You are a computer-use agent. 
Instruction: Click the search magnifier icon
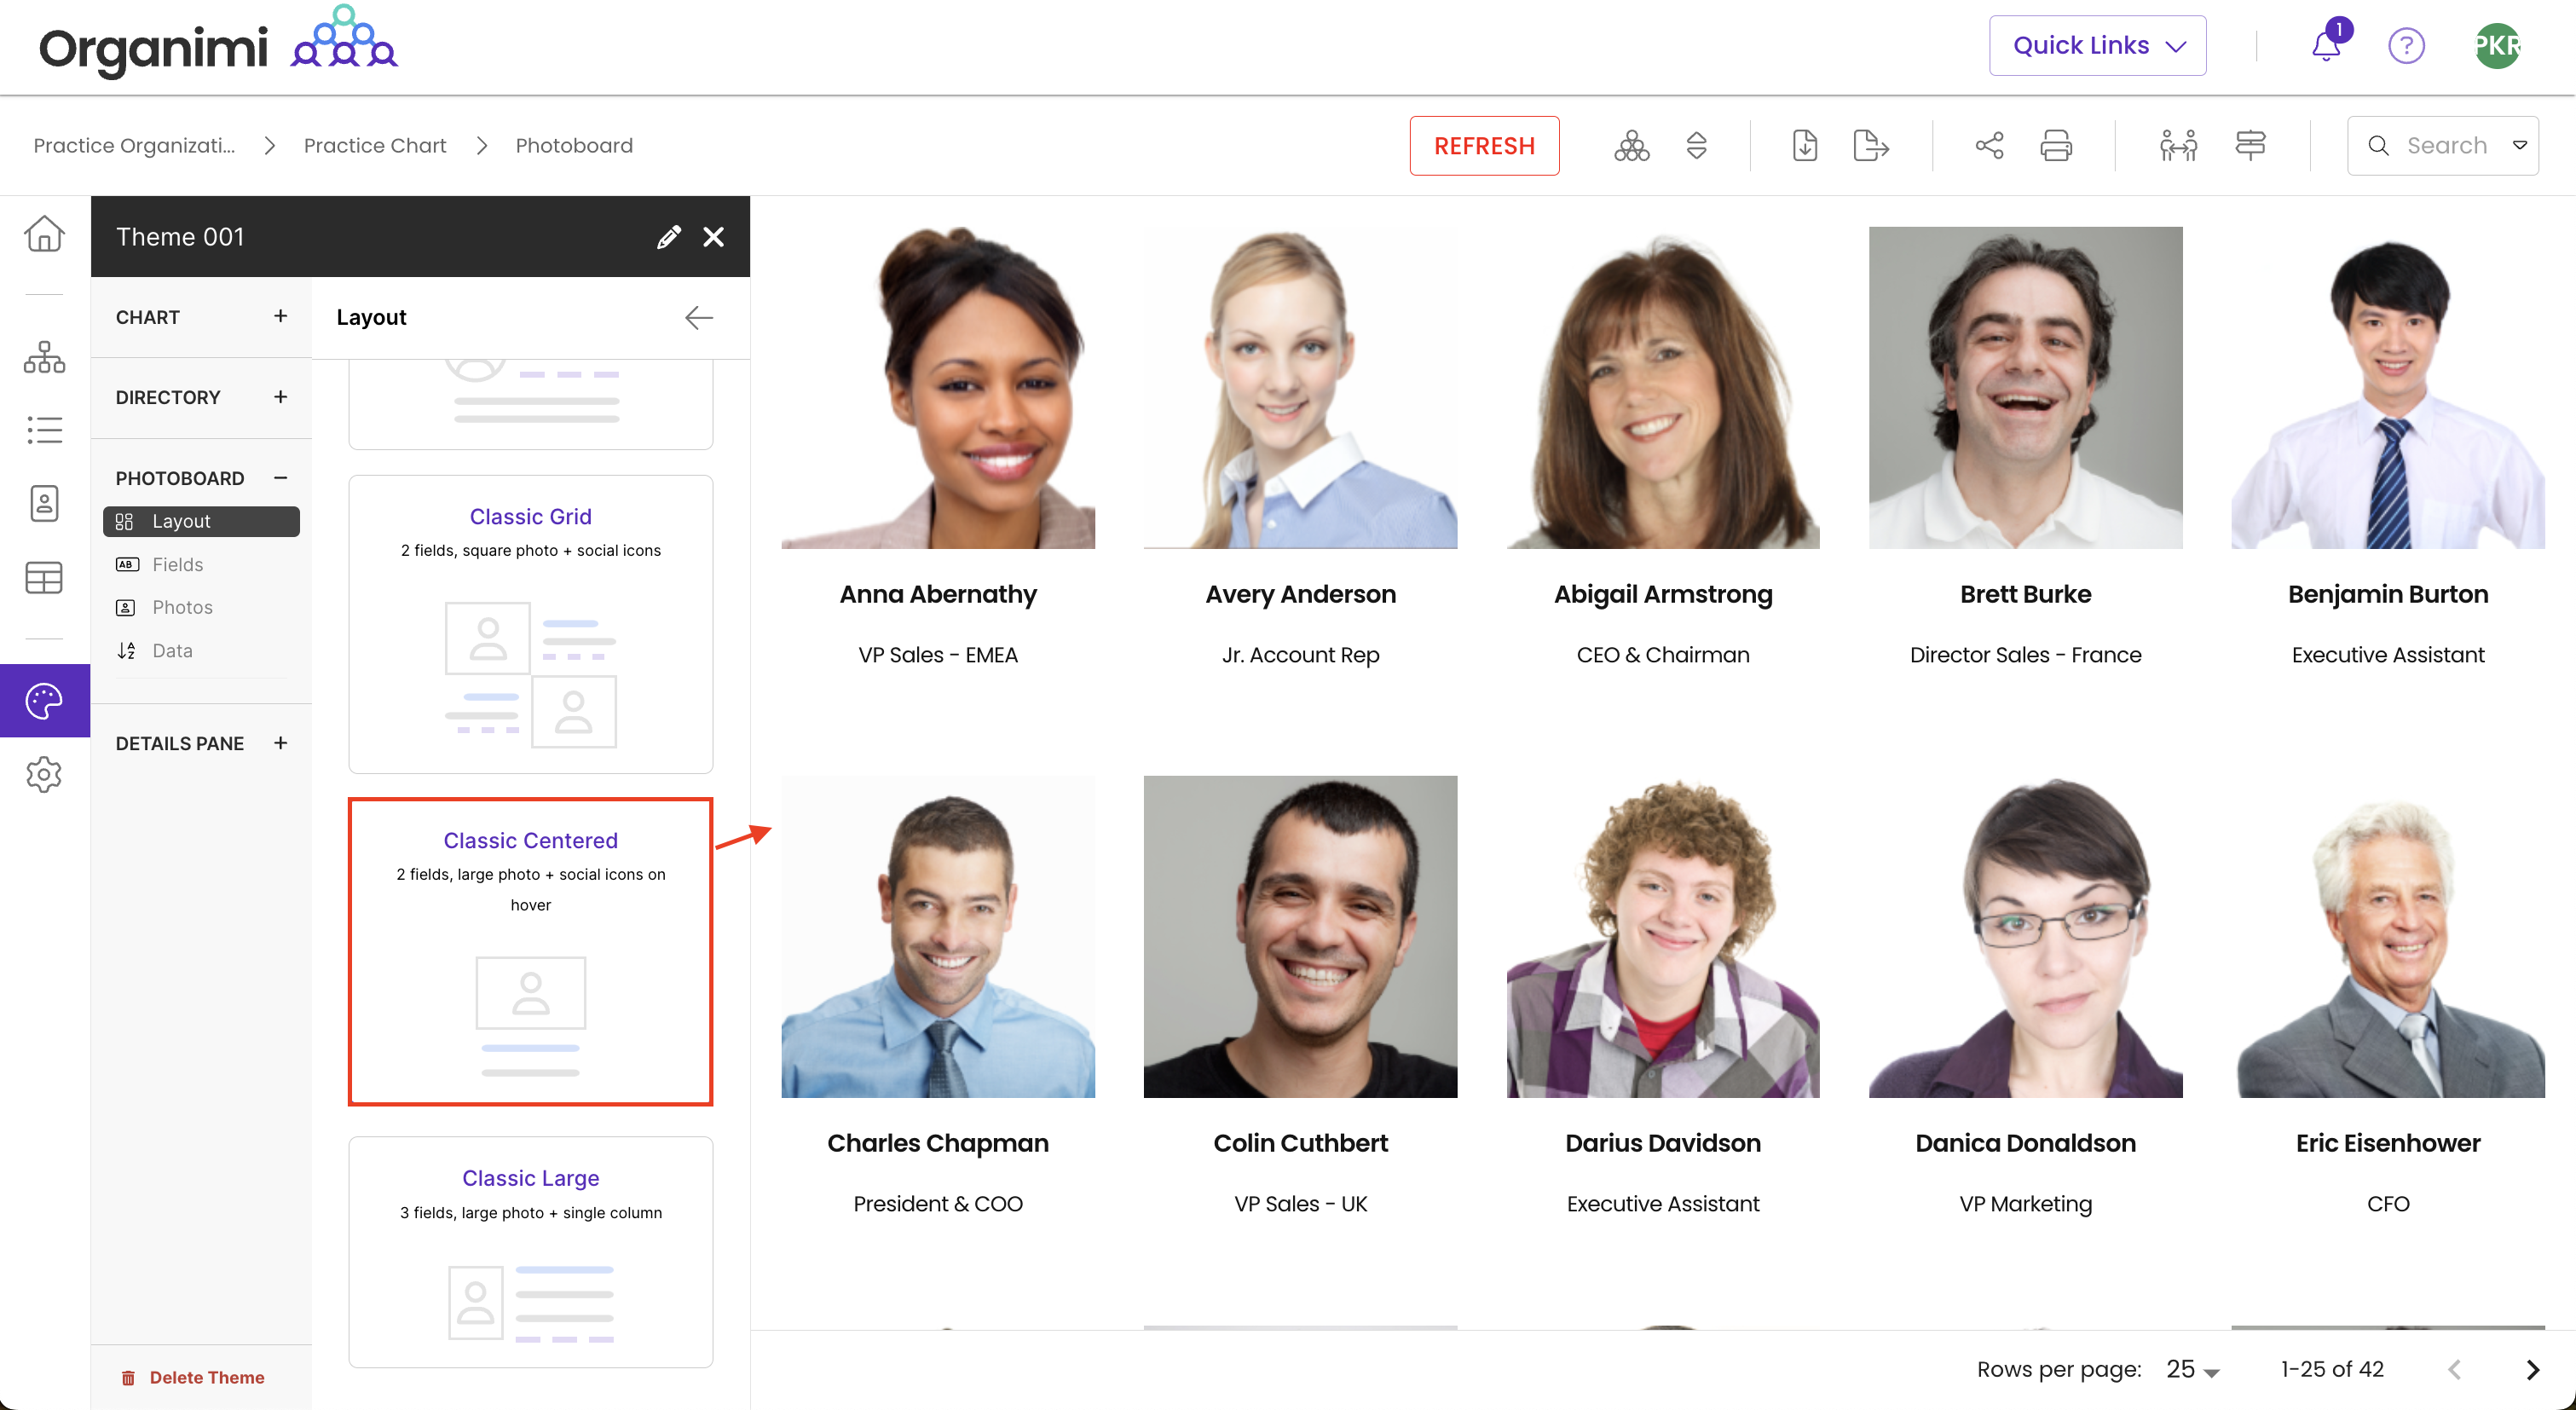tap(2378, 146)
